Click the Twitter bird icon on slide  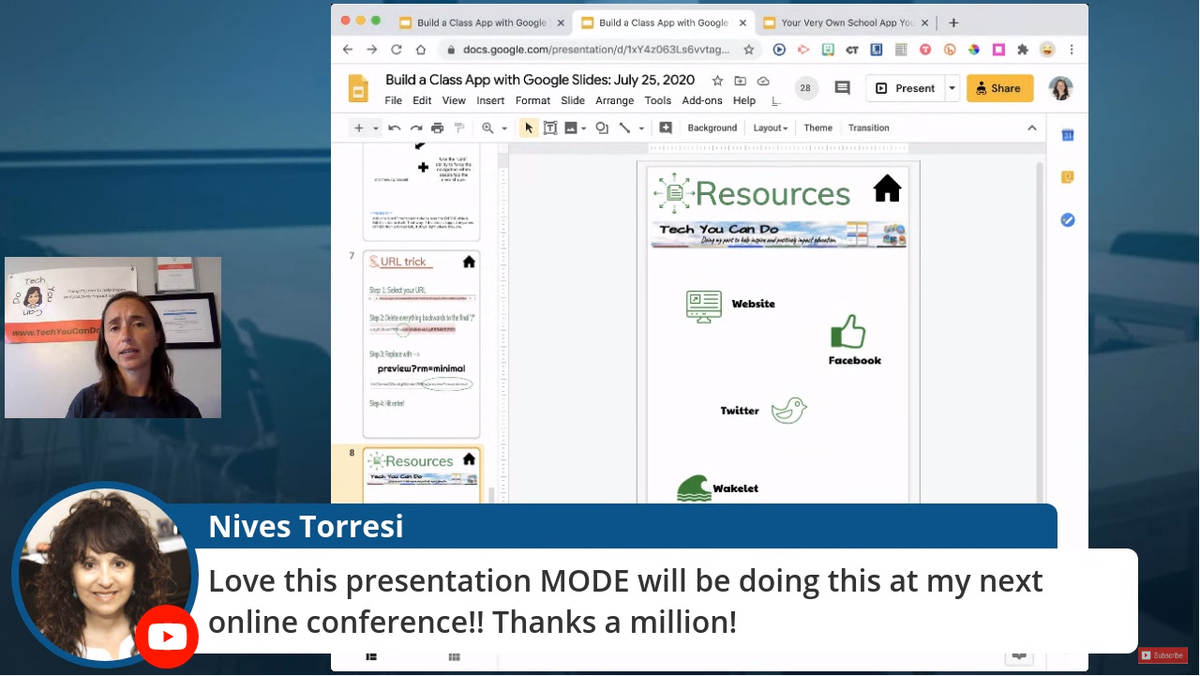tap(789, 409)
